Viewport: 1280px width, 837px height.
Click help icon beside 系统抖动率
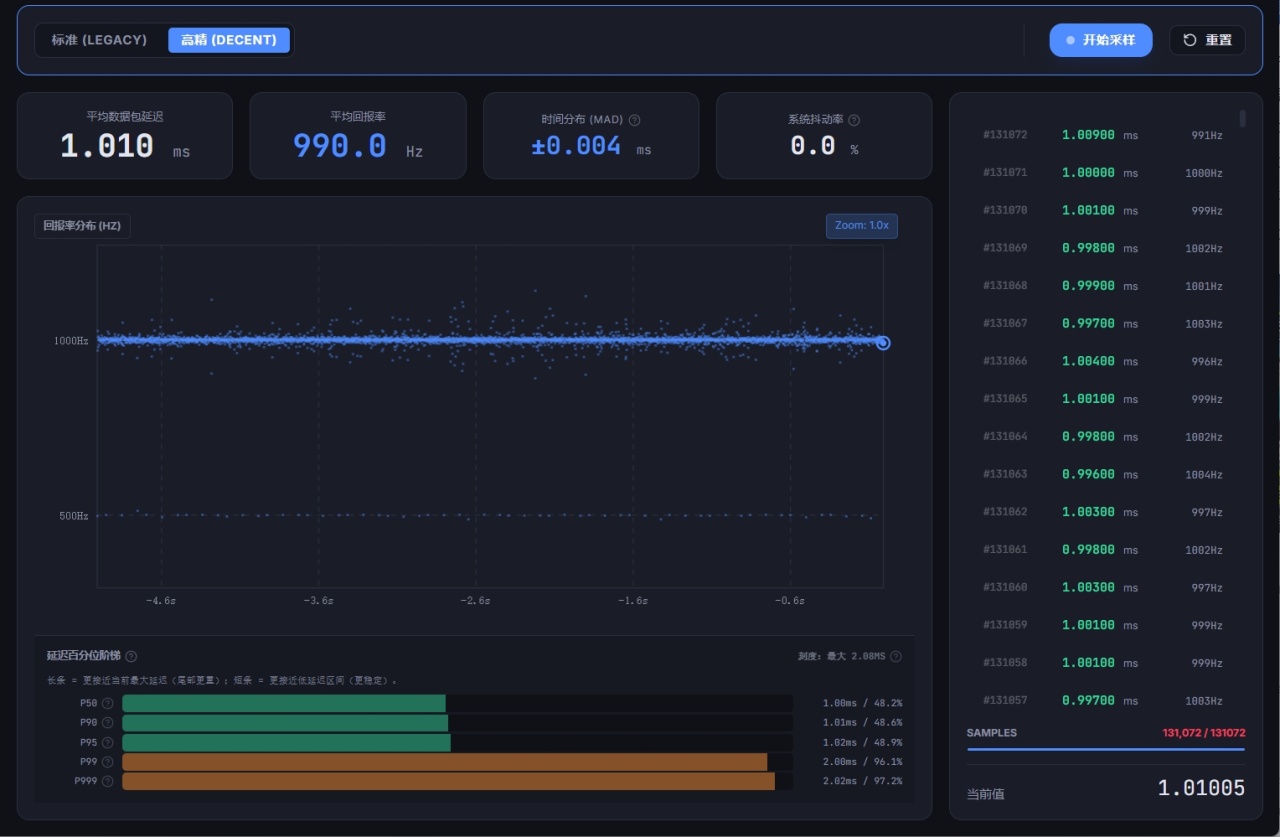tap(854, 120)
